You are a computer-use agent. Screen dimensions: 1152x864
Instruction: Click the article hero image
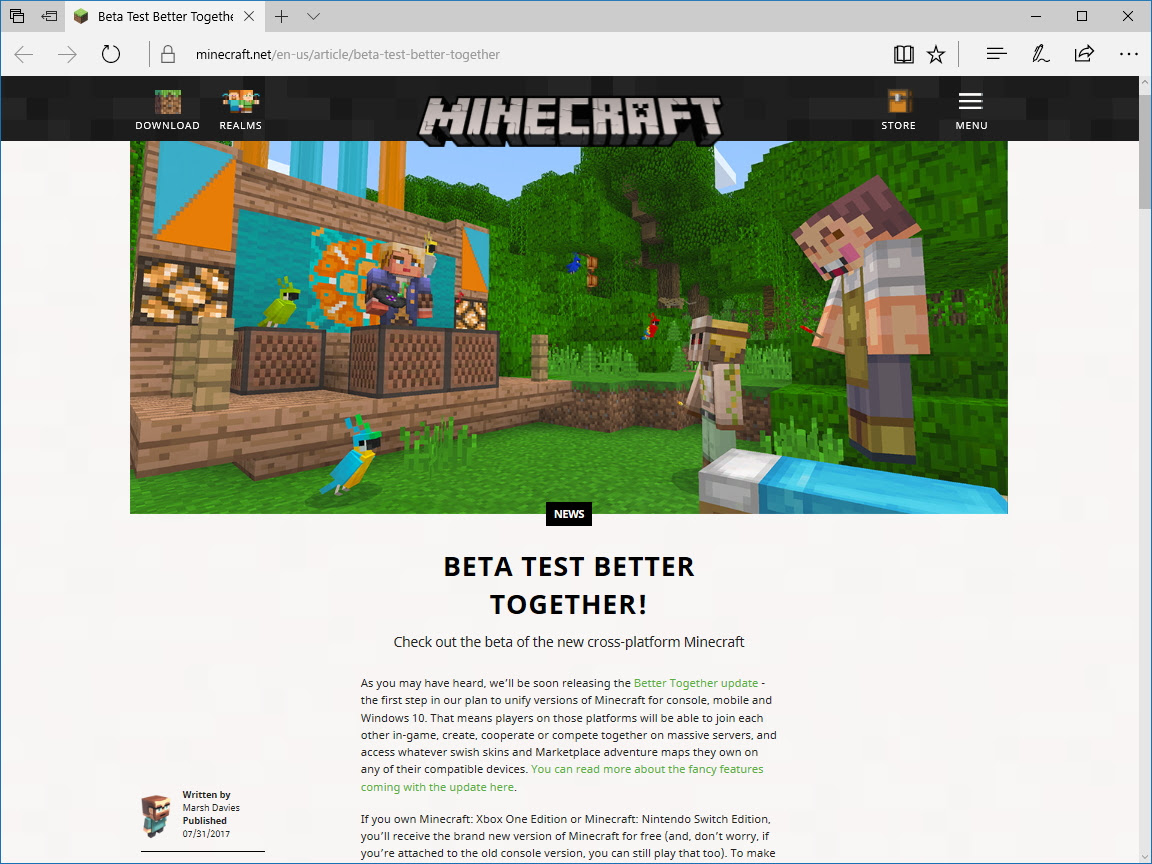tap(569, 327)
